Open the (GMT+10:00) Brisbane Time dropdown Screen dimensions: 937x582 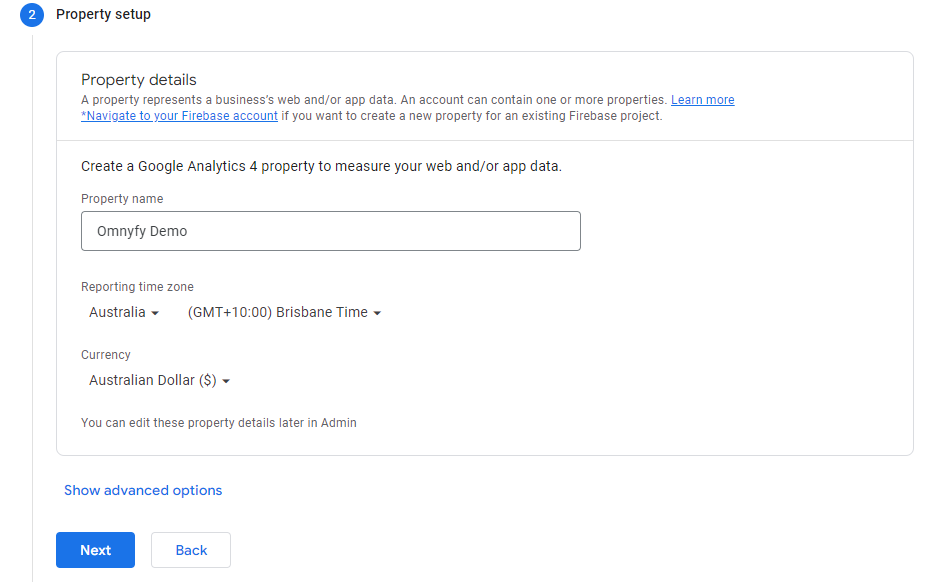pos(284,313)
